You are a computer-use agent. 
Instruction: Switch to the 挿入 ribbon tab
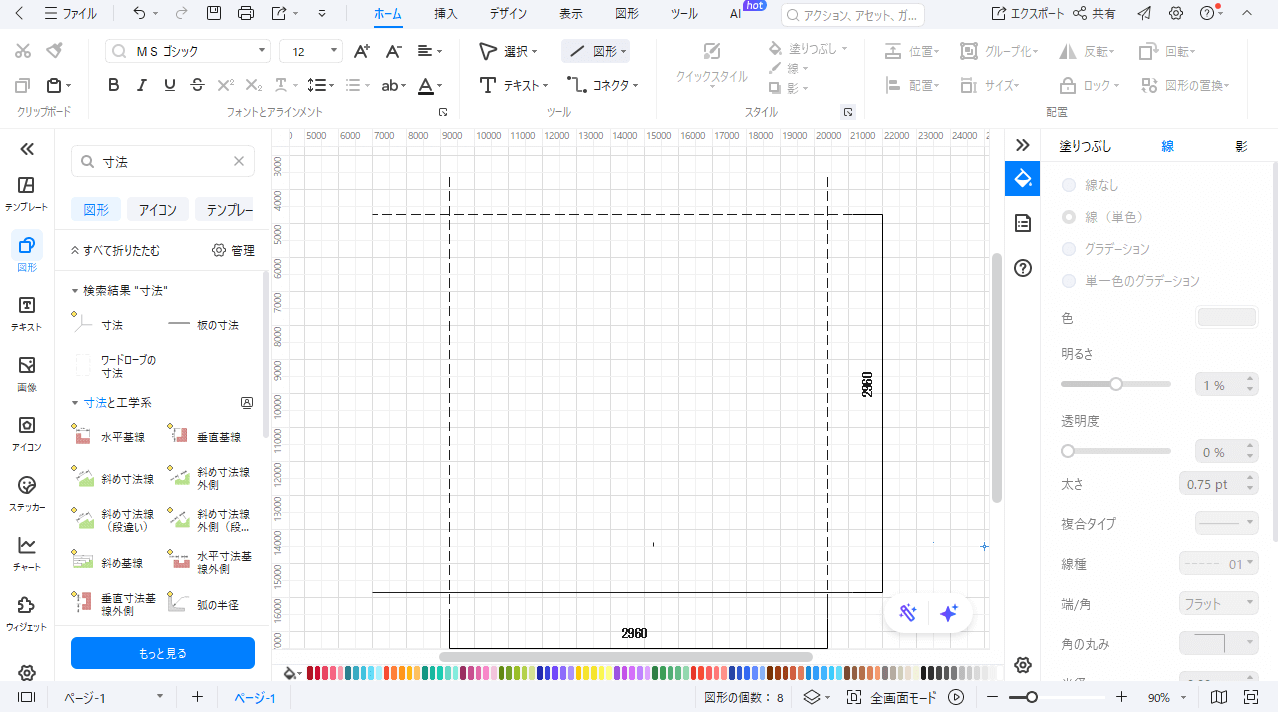pyautogui.click(x=446, y=14)
